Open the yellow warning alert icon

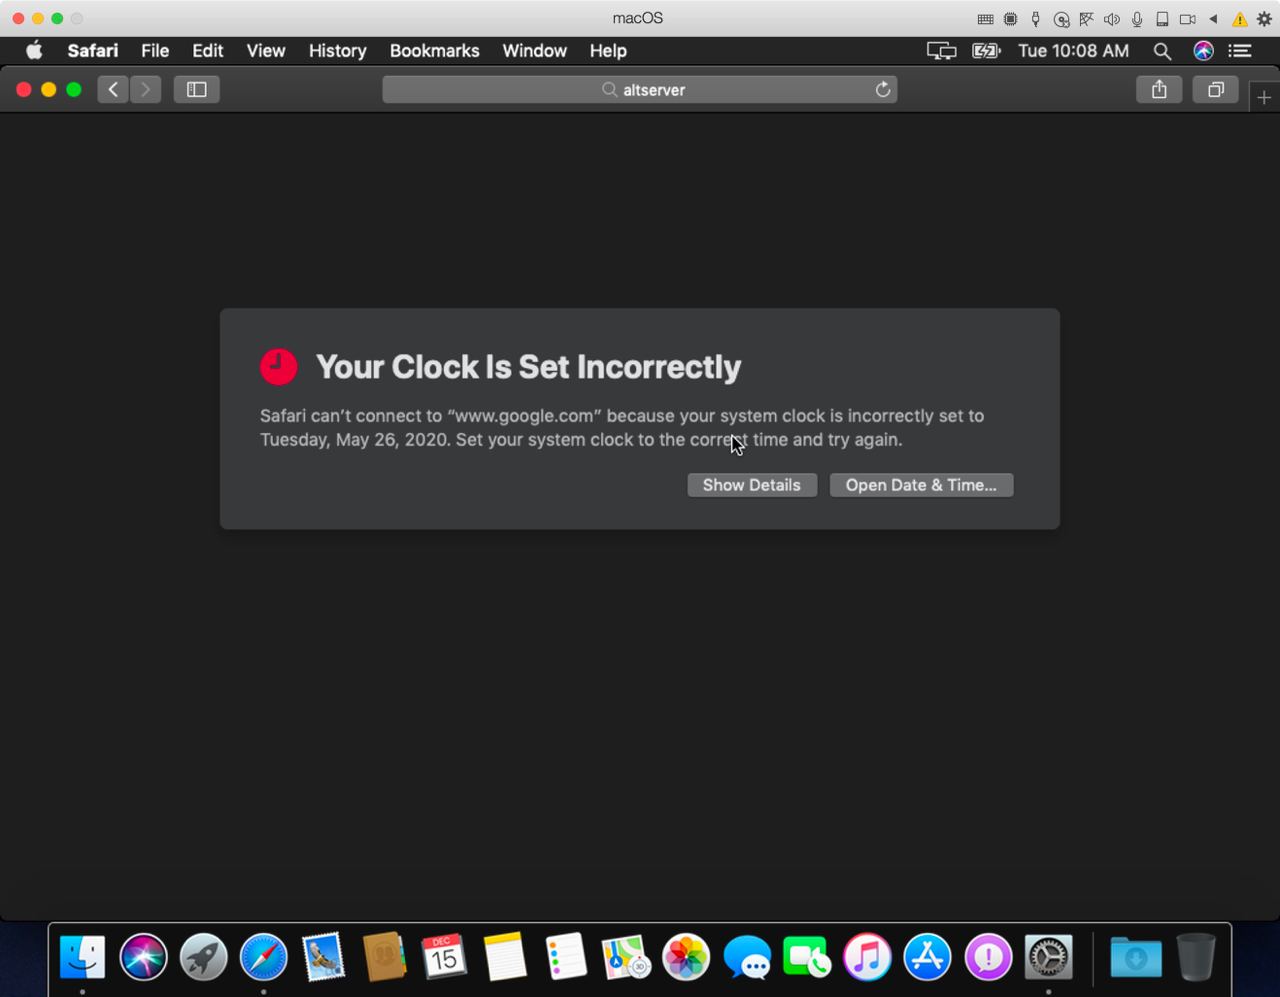[1240, 19]
